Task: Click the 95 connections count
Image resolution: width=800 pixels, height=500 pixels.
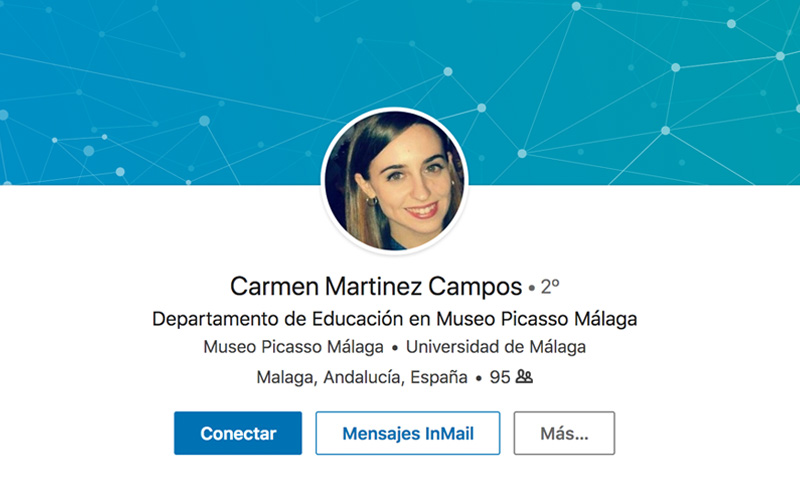Action: [x=500, y=377]
